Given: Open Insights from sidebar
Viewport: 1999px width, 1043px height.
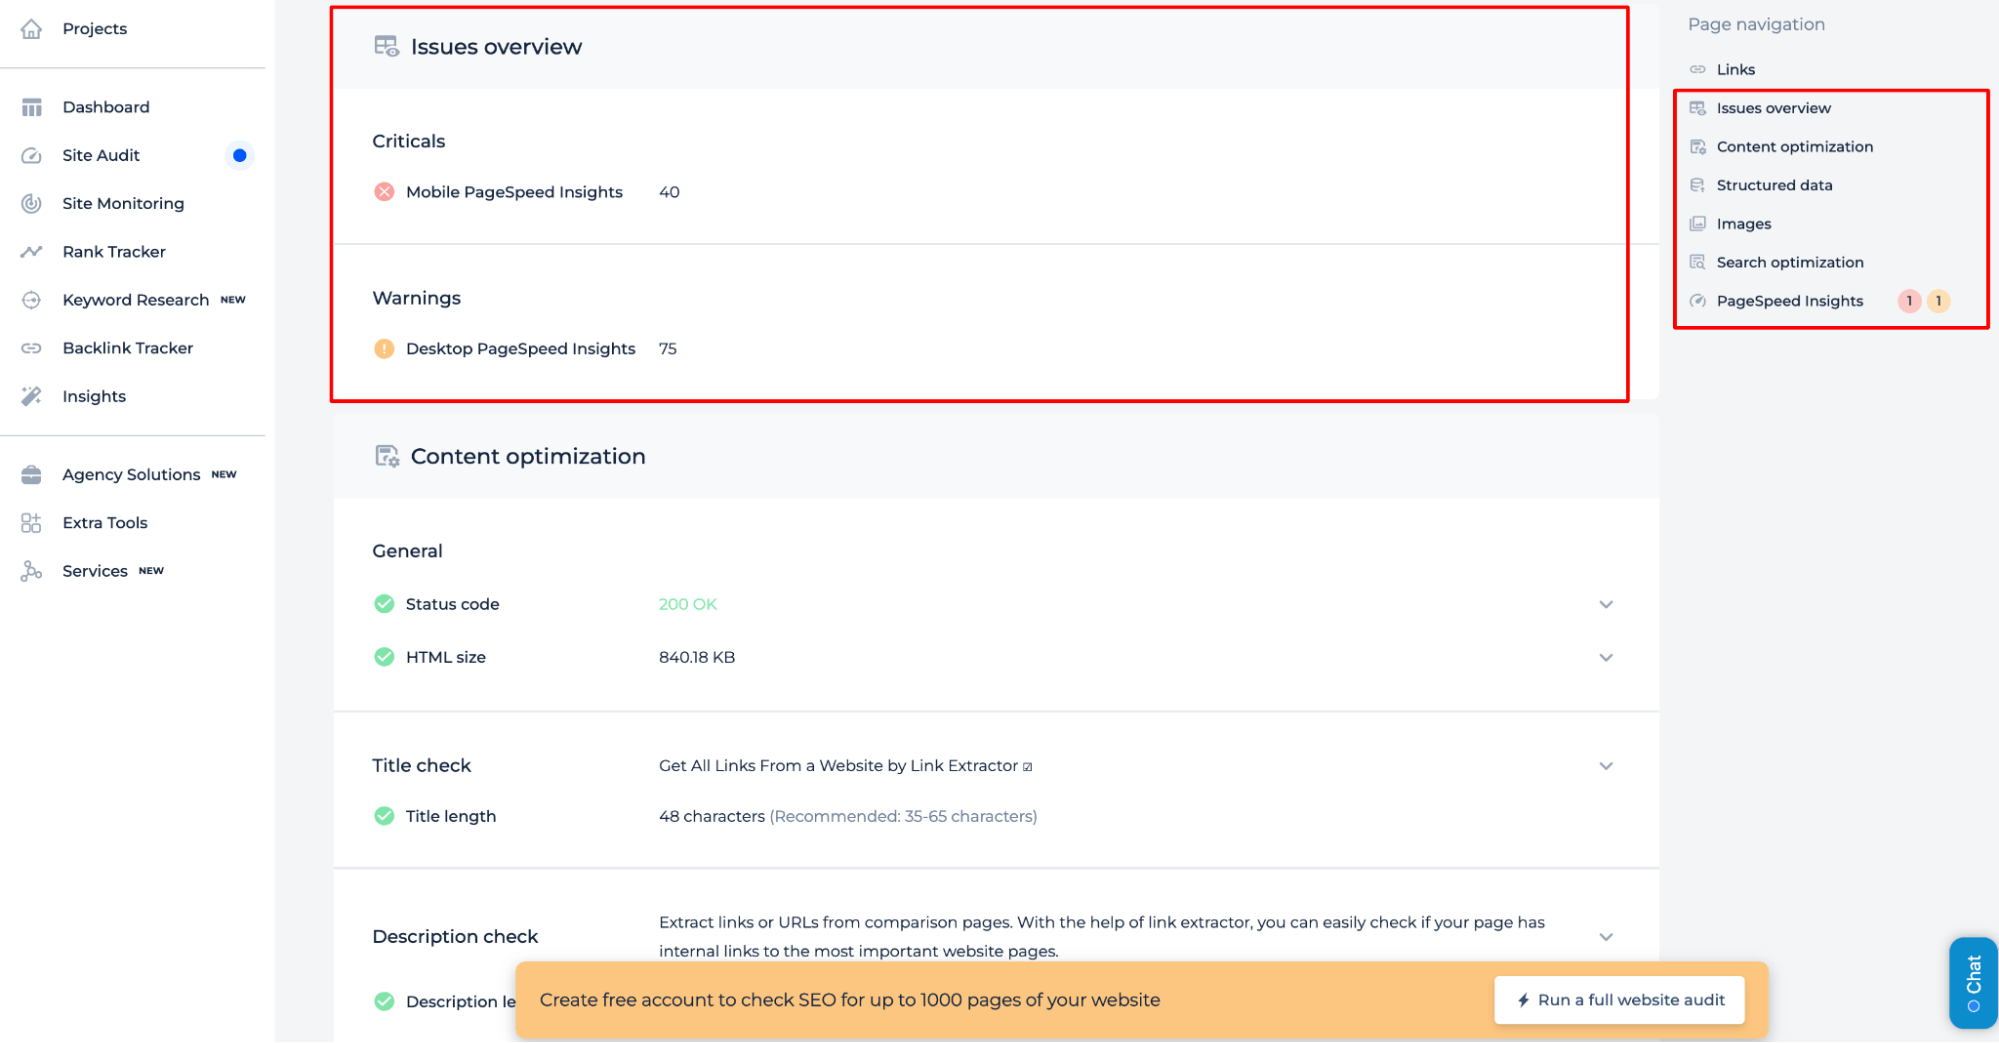Looking at the screenshot, I should point(94,396).
